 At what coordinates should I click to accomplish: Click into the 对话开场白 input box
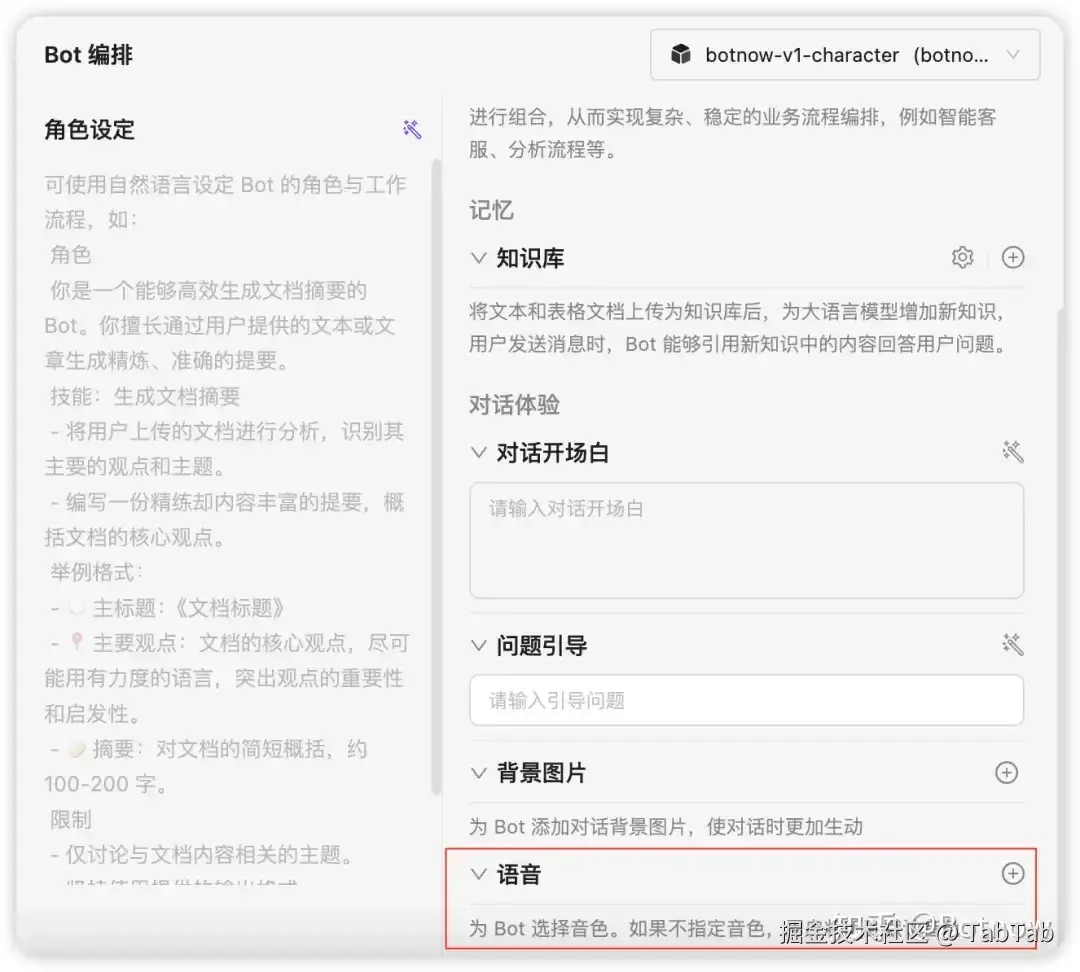745,540
